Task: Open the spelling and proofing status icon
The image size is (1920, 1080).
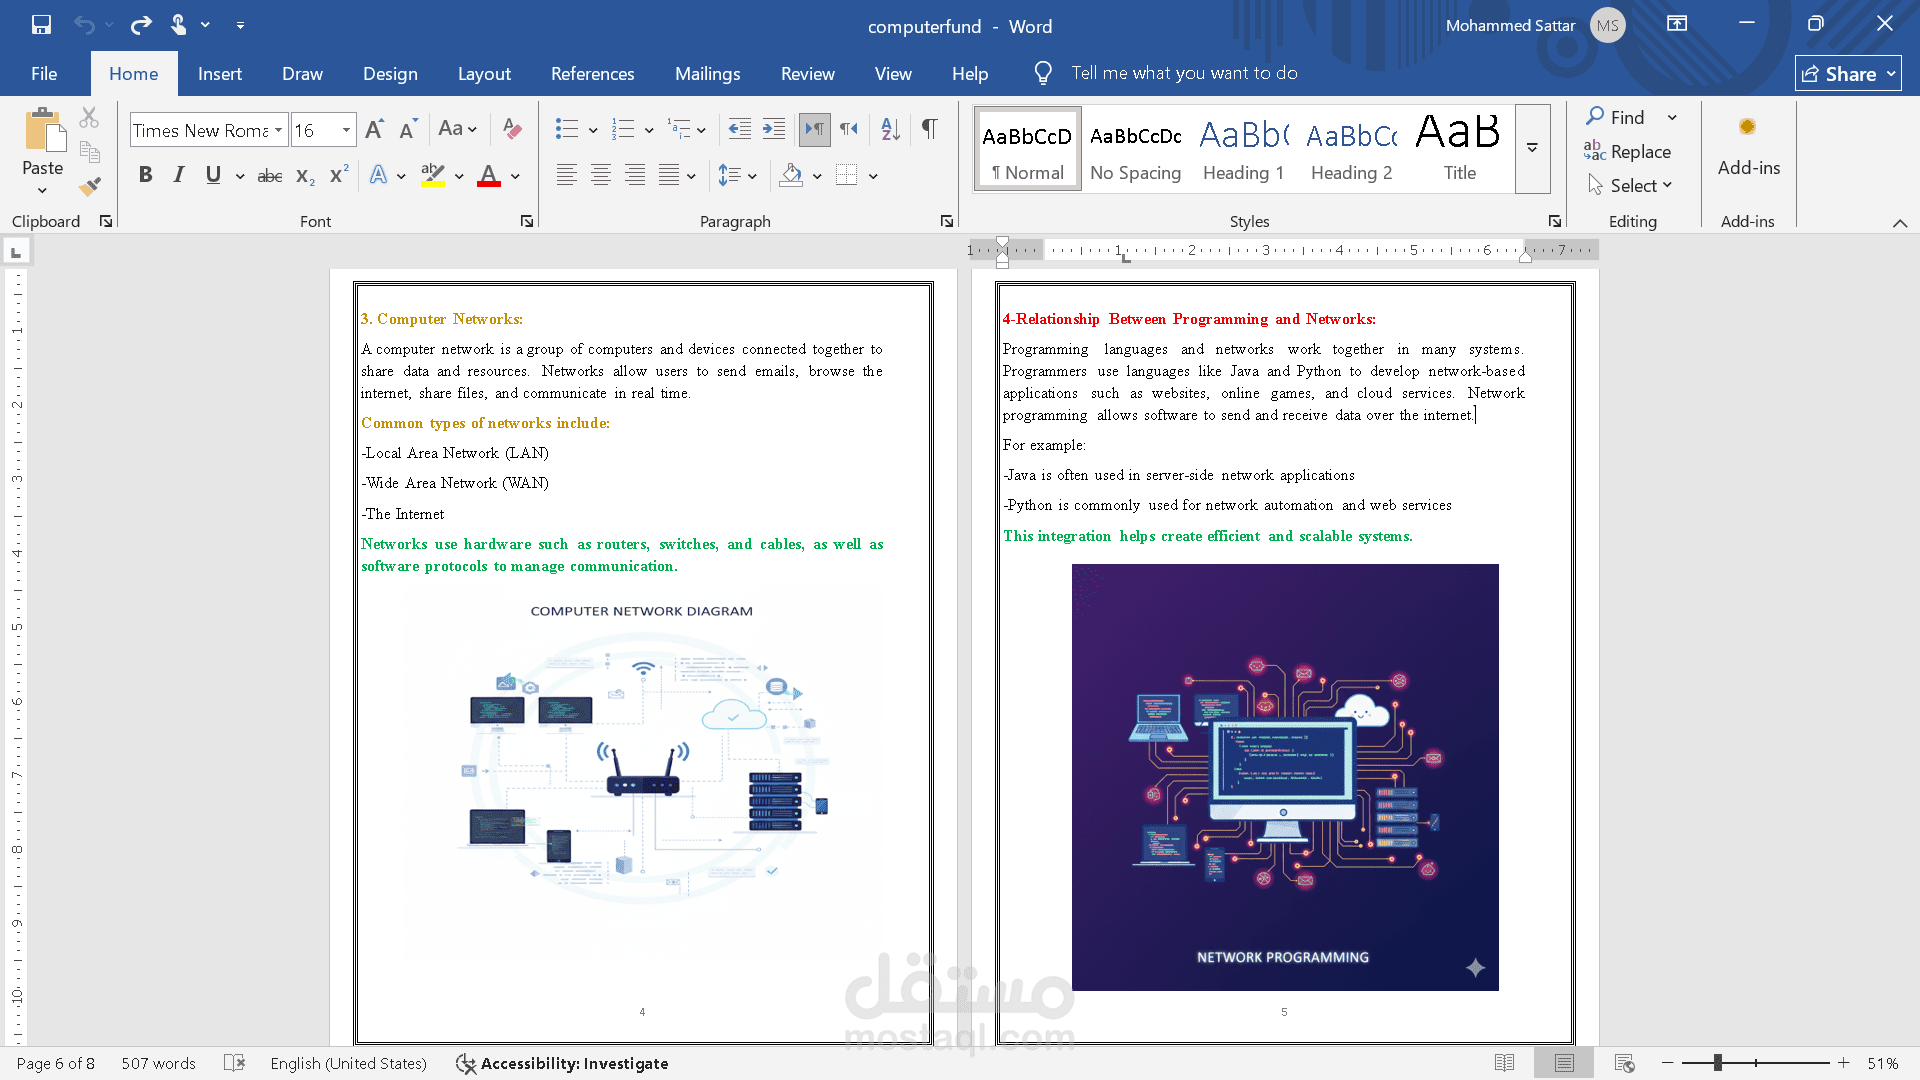Action: point(234,1063)
